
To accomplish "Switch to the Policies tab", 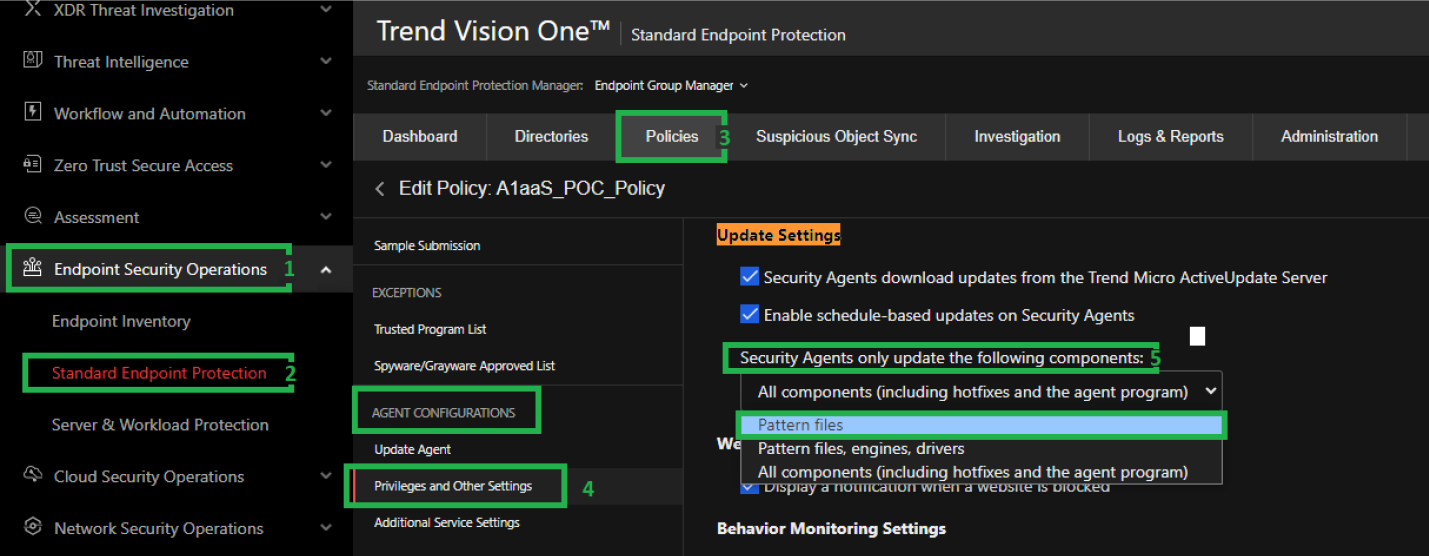I will [672, 137].
